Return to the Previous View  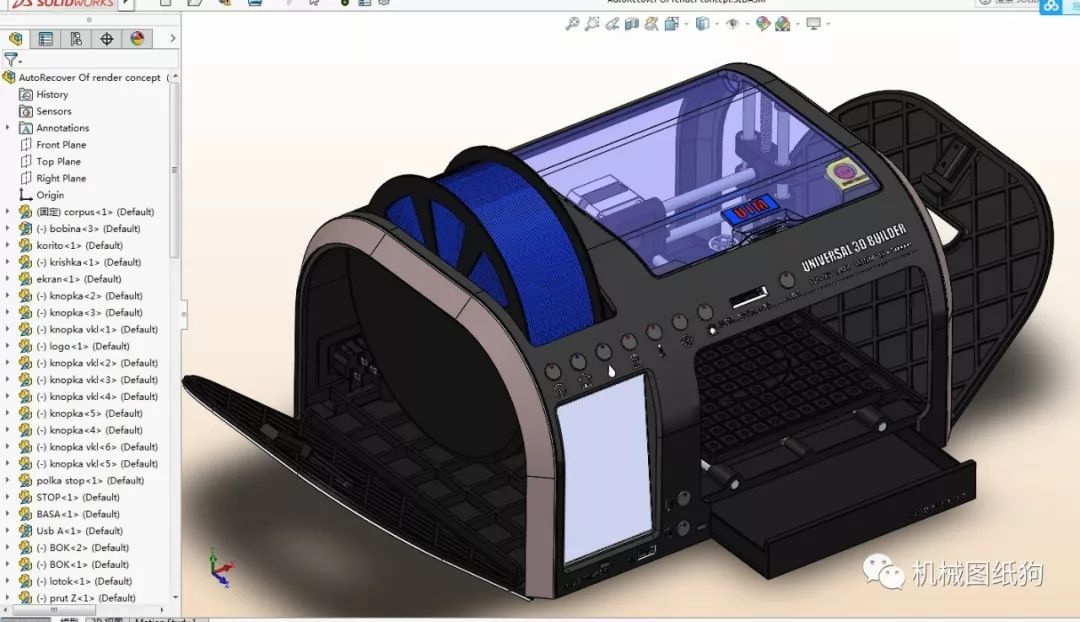(612, 24)
